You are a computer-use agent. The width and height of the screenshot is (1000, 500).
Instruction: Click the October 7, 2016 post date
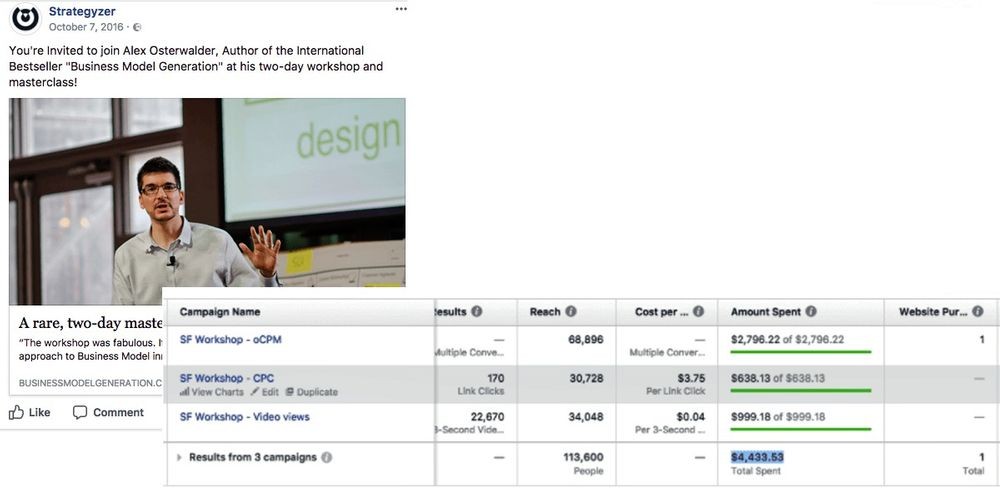pyautogui.click(x=88, y=27)
